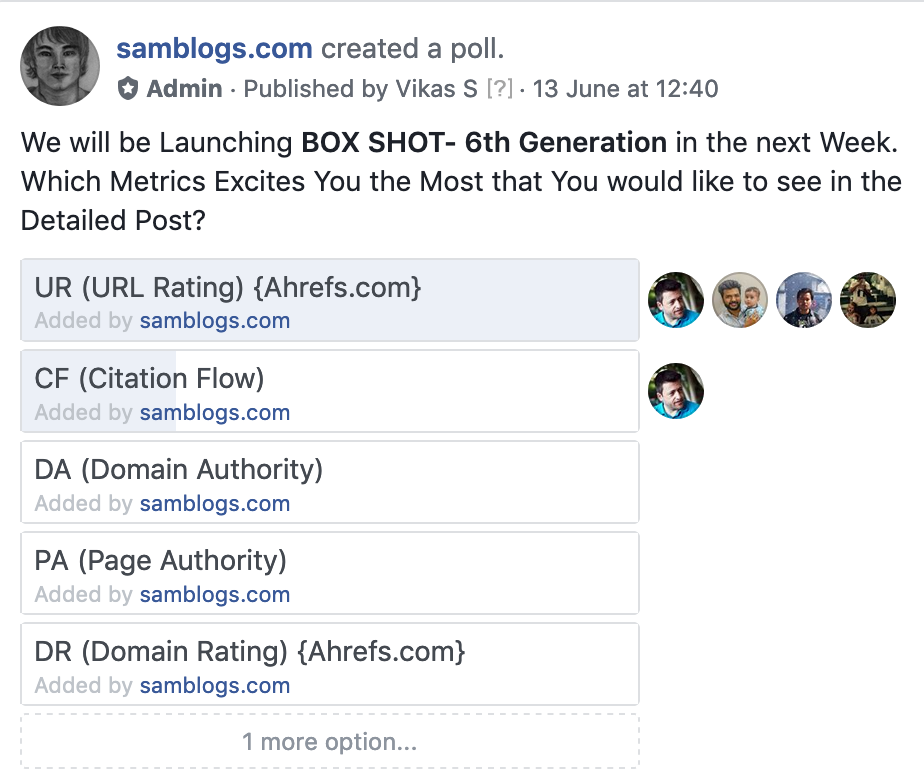
Task: Click samblogs.com link under DR option
Action: click(x=215, y=686)
